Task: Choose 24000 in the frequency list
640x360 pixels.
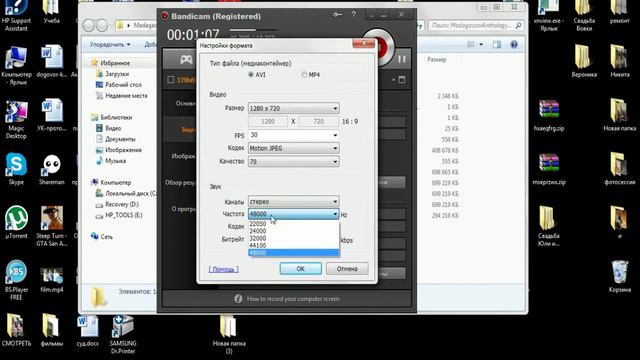Action: (293, 231)
